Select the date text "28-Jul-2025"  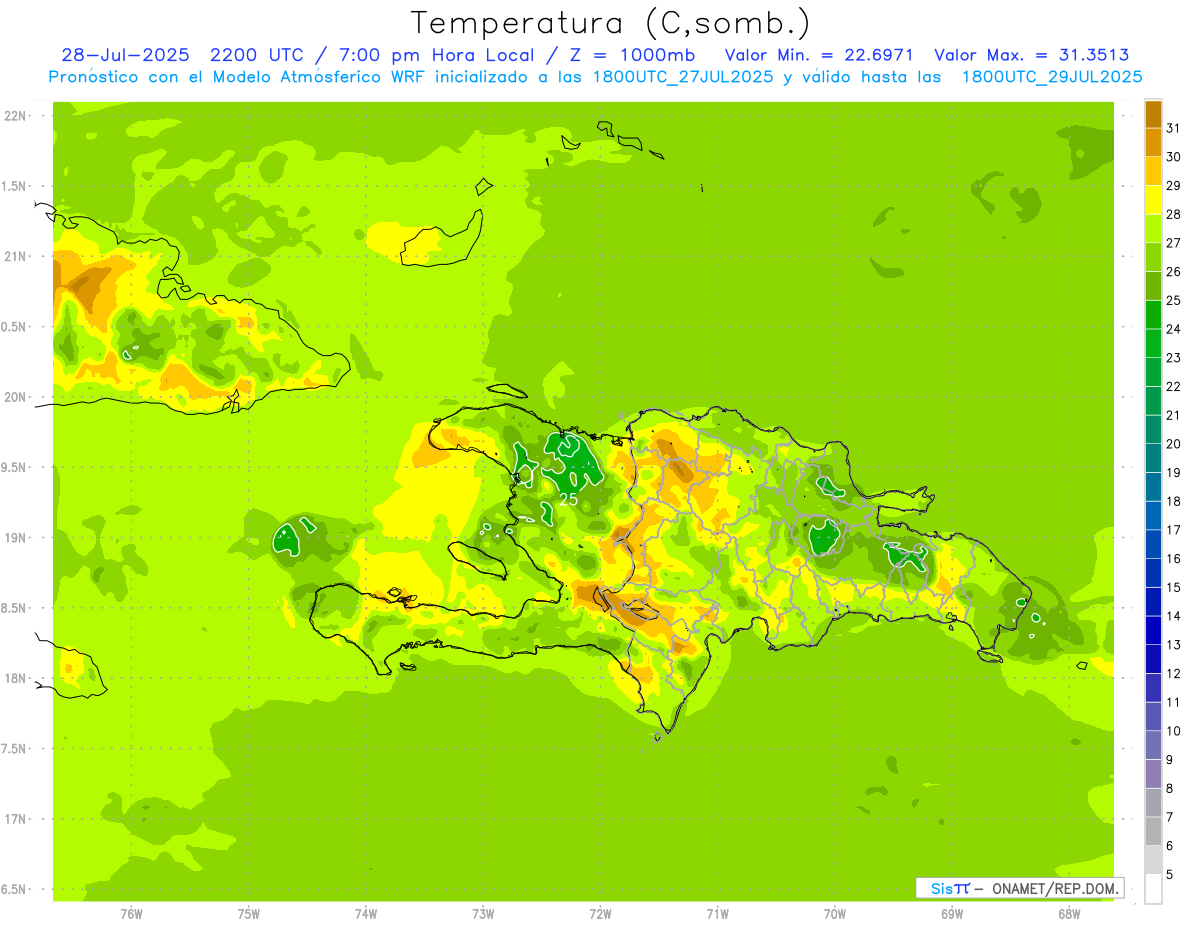pyautogui.click(x=125, y=55)
